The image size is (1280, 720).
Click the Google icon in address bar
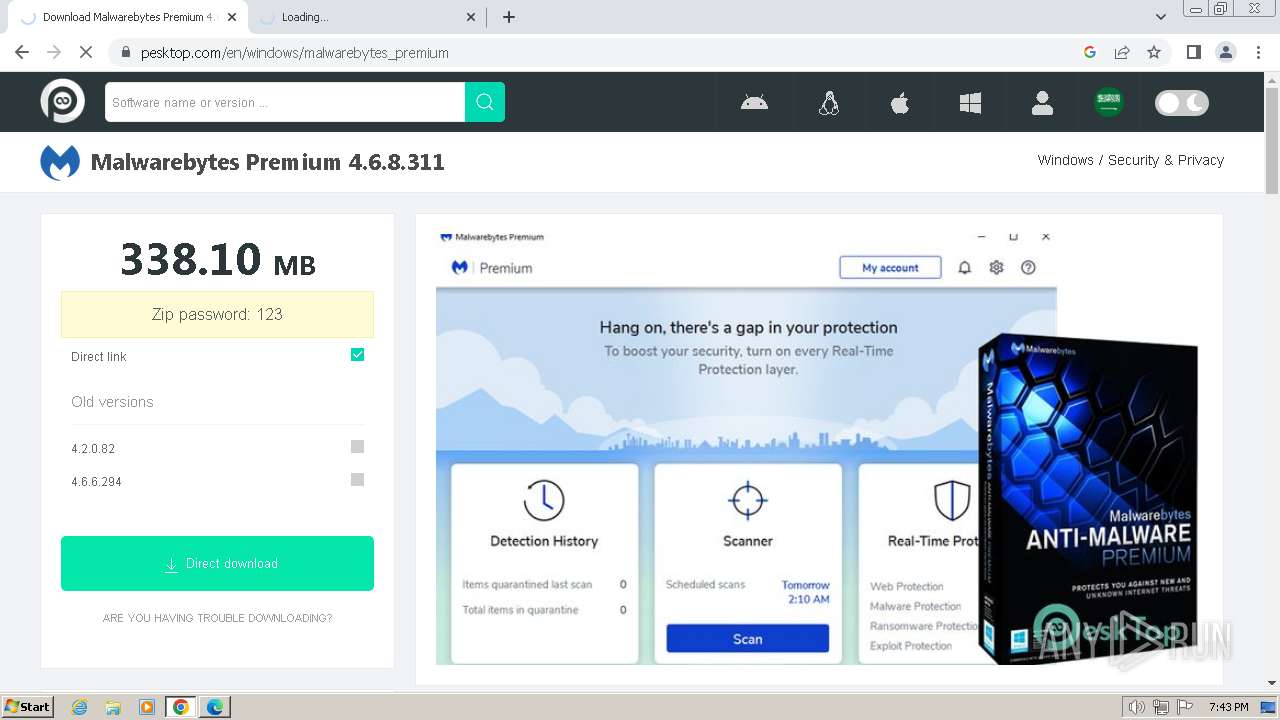[1090, 52]
